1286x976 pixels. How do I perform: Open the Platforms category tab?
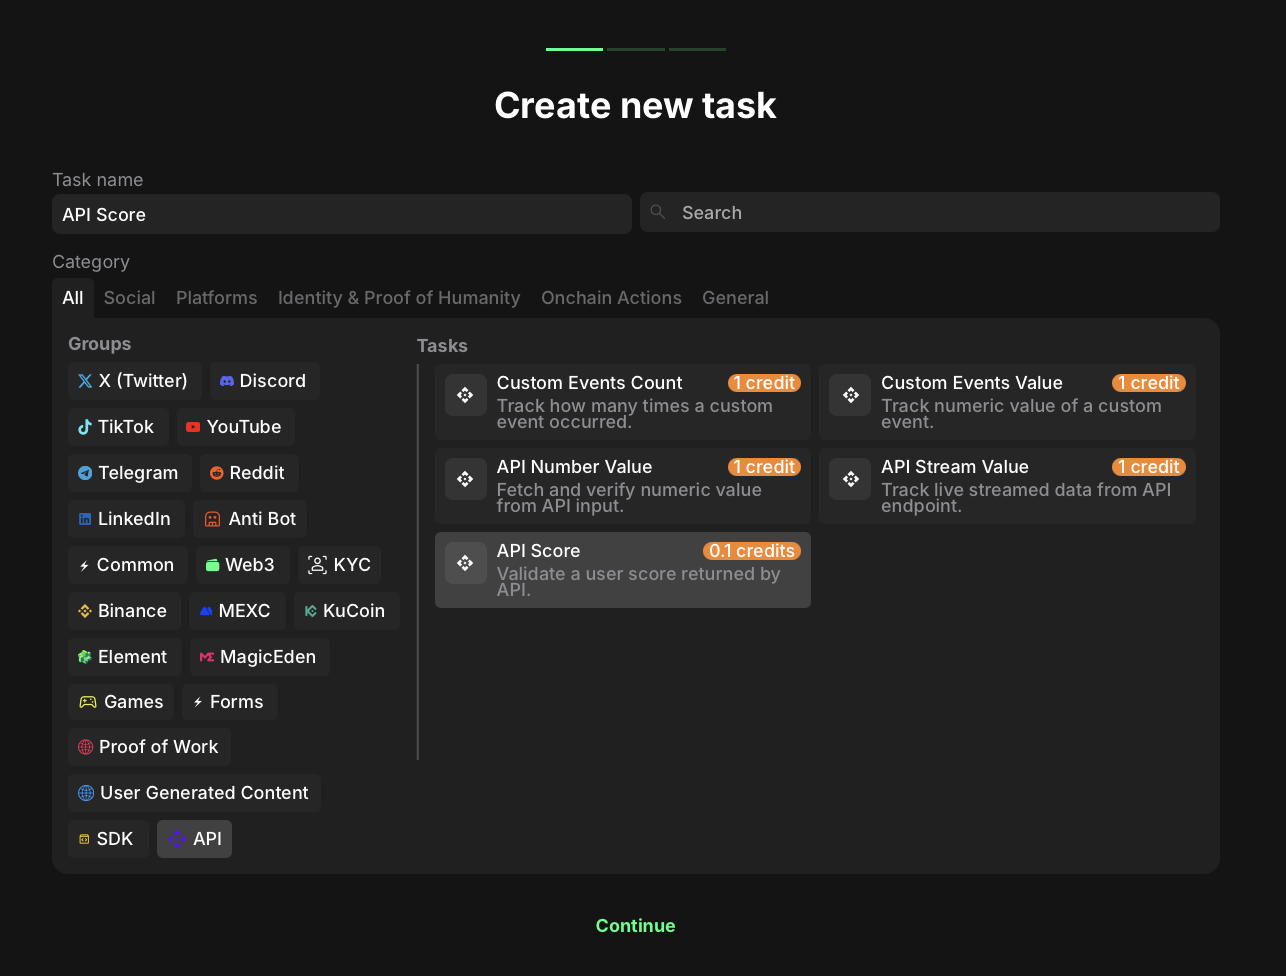217,298
